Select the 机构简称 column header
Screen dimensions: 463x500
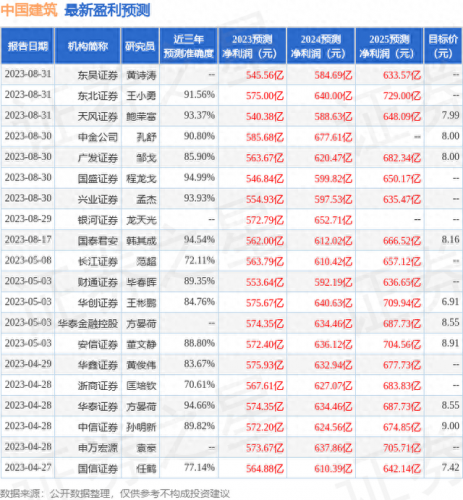[x=87, y=46]
